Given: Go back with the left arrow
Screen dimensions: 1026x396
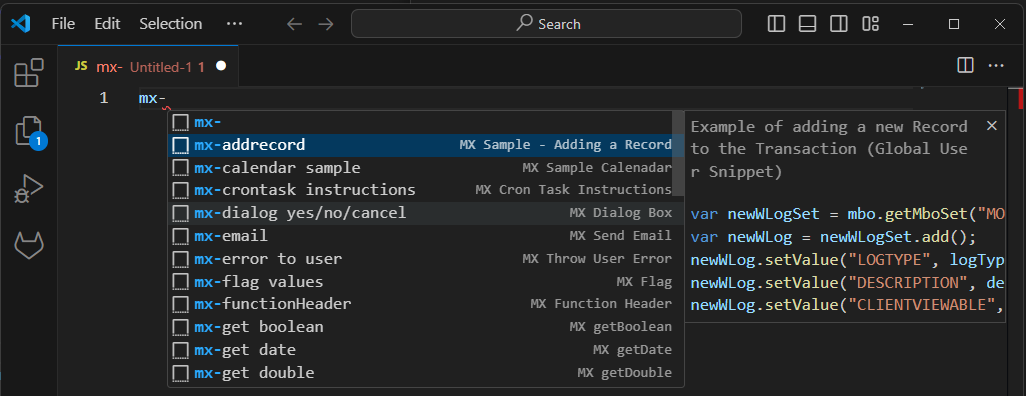Looking at the screenshot, I should [294, 24].
